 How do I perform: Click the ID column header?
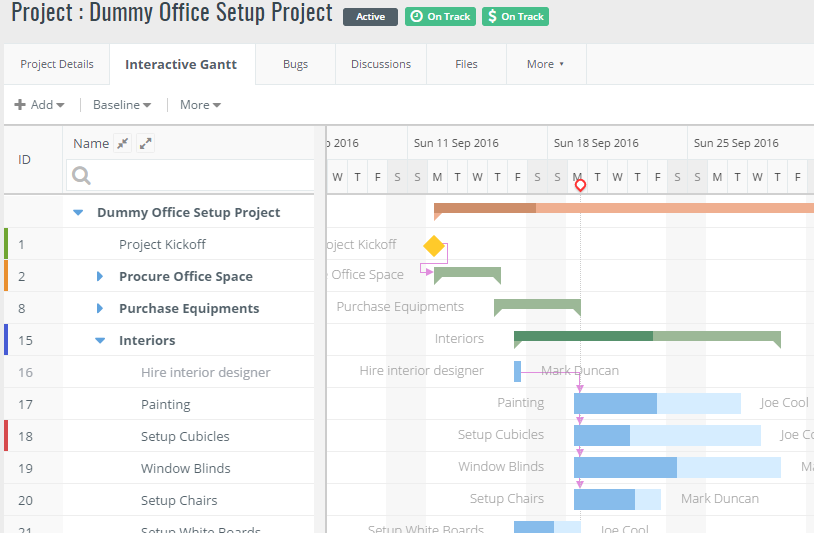click(x=24, y=159)
